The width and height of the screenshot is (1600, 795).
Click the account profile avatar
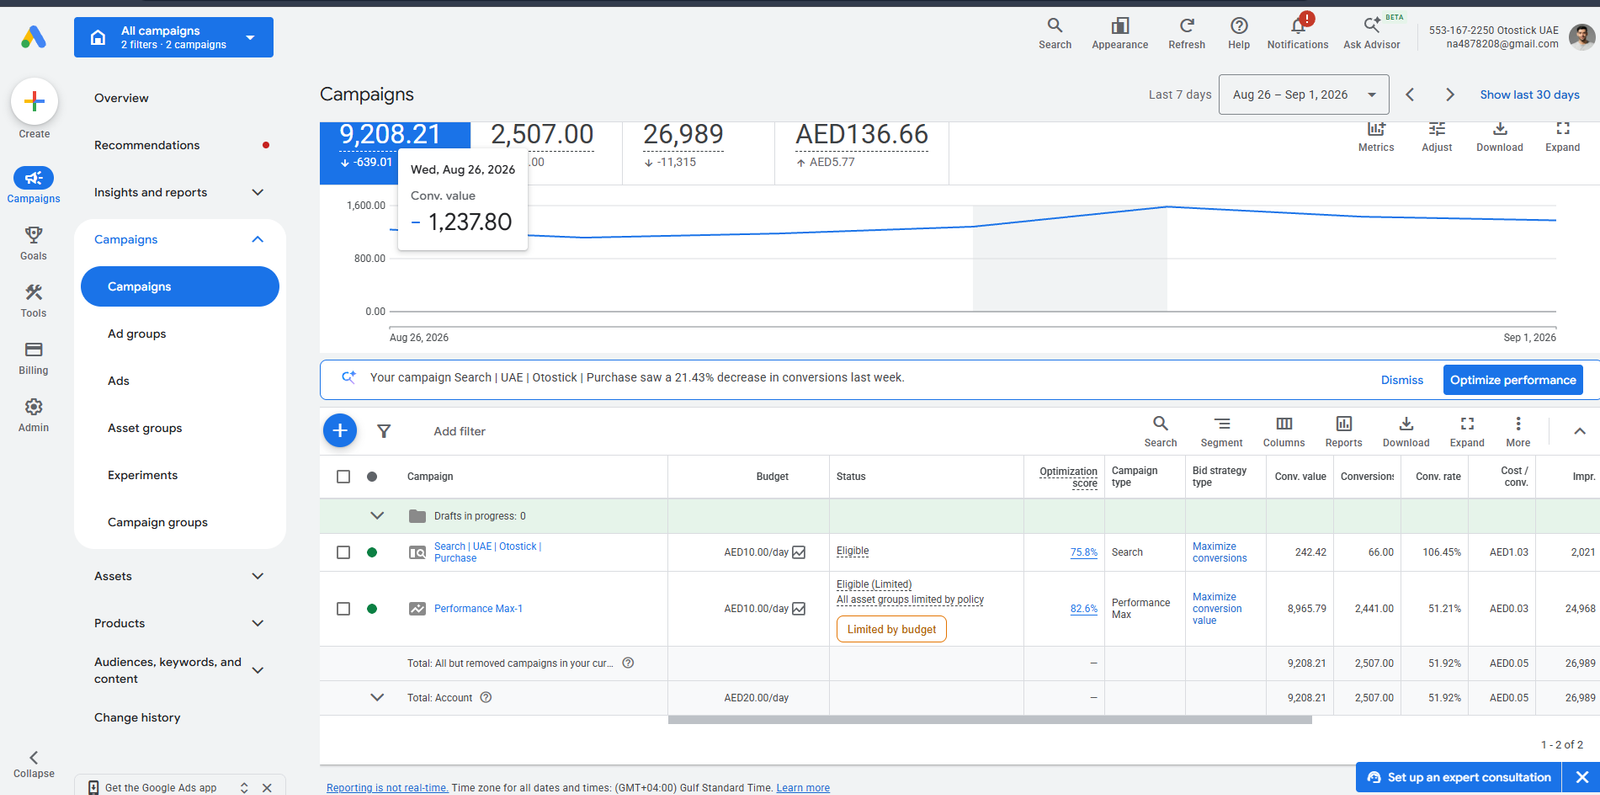(x=1582, y=37)
